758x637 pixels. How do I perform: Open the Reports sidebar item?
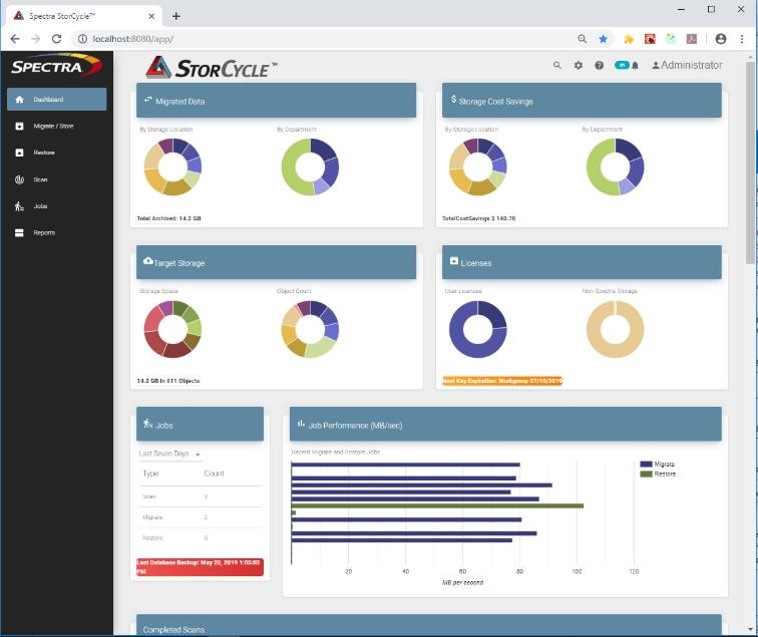(57, 233)
